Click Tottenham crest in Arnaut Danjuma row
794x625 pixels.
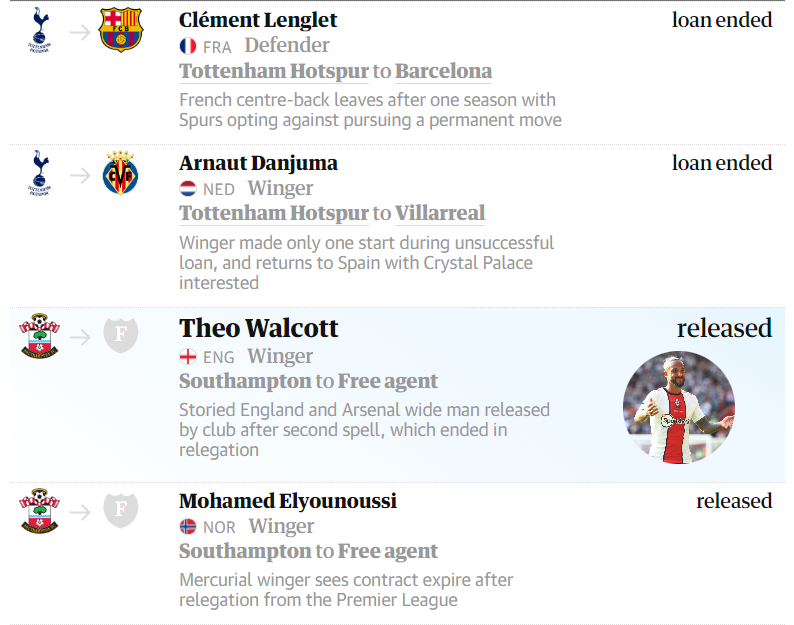point(39,173)
